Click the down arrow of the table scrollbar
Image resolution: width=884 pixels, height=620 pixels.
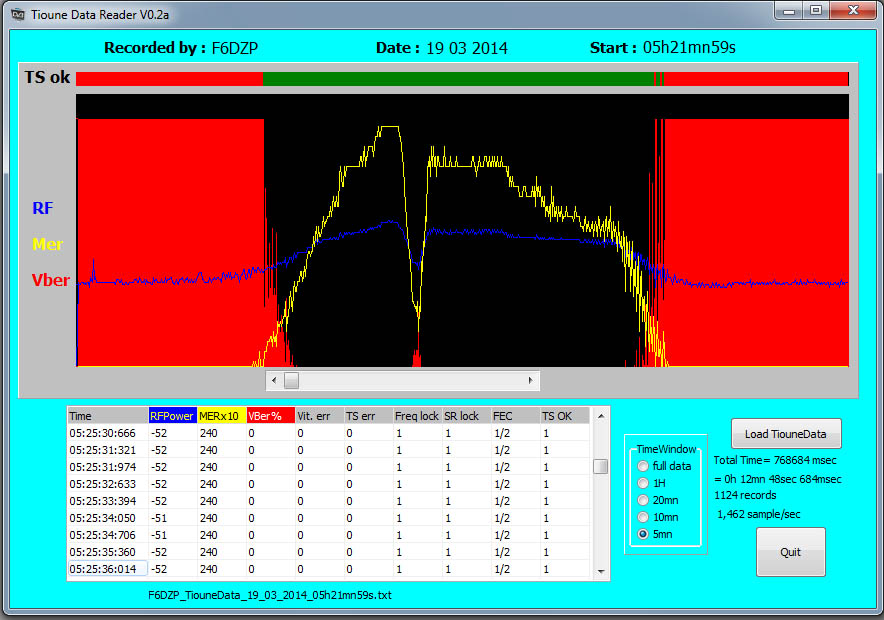click(601, 571)
